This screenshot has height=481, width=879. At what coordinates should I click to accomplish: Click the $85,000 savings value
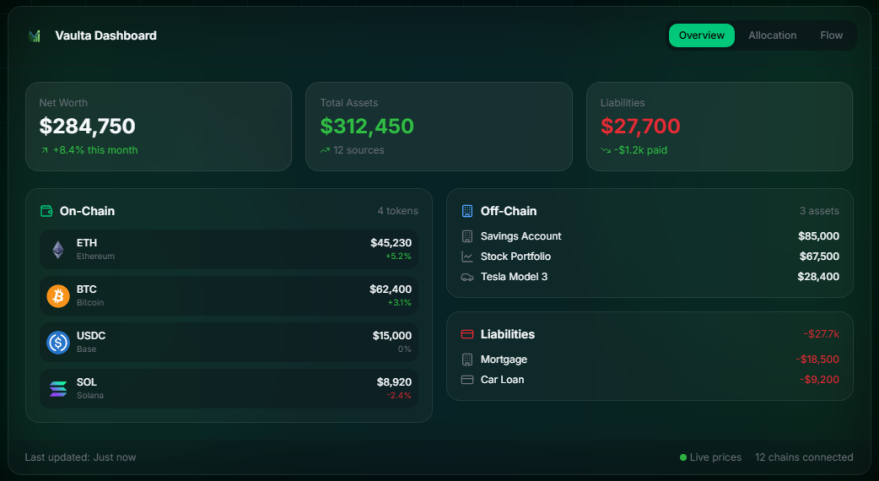click(818, 237)
